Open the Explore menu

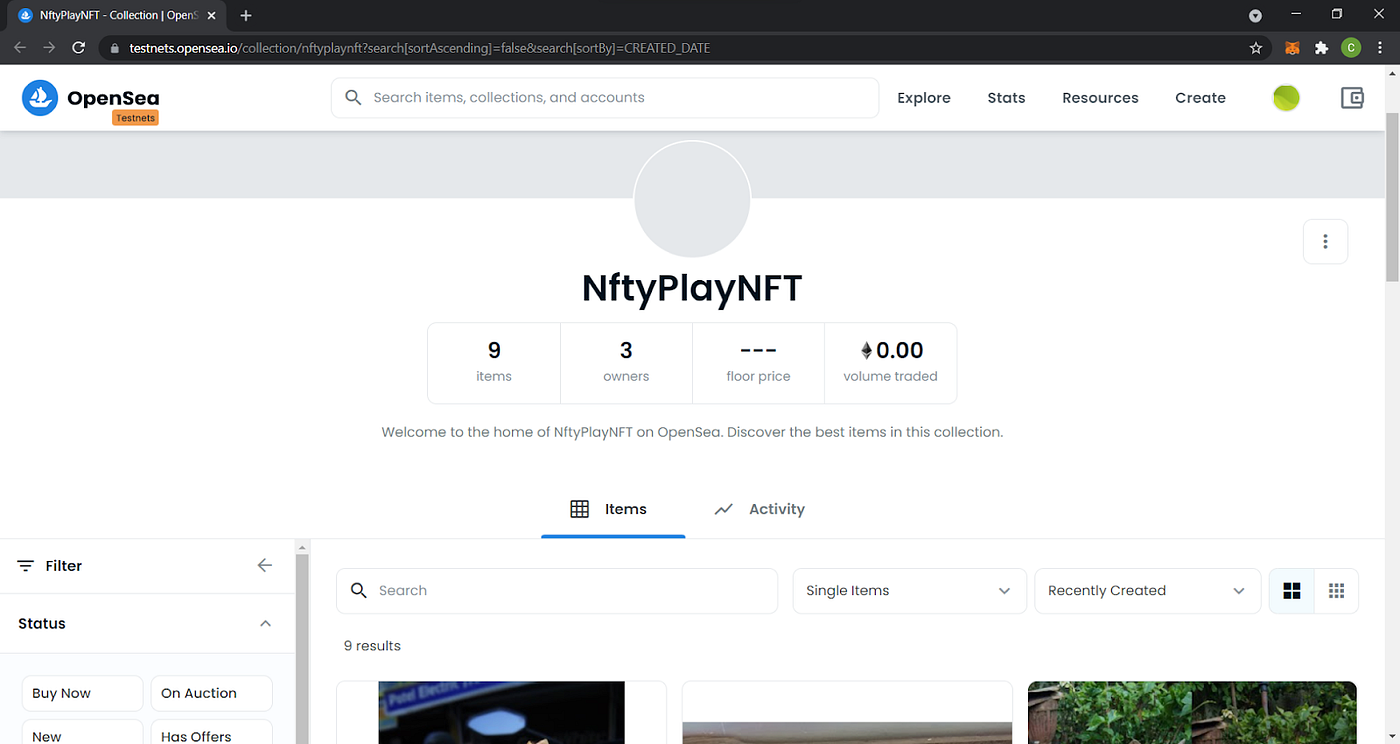tap(924, 98)
